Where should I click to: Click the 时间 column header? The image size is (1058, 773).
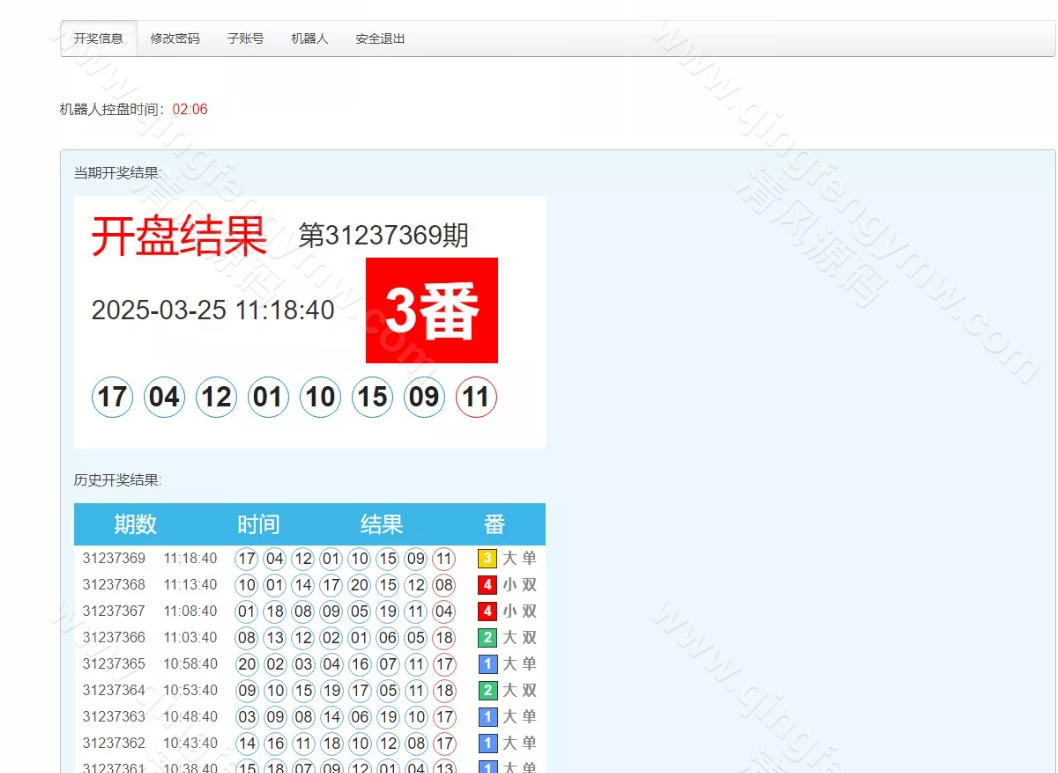[258, 525]
